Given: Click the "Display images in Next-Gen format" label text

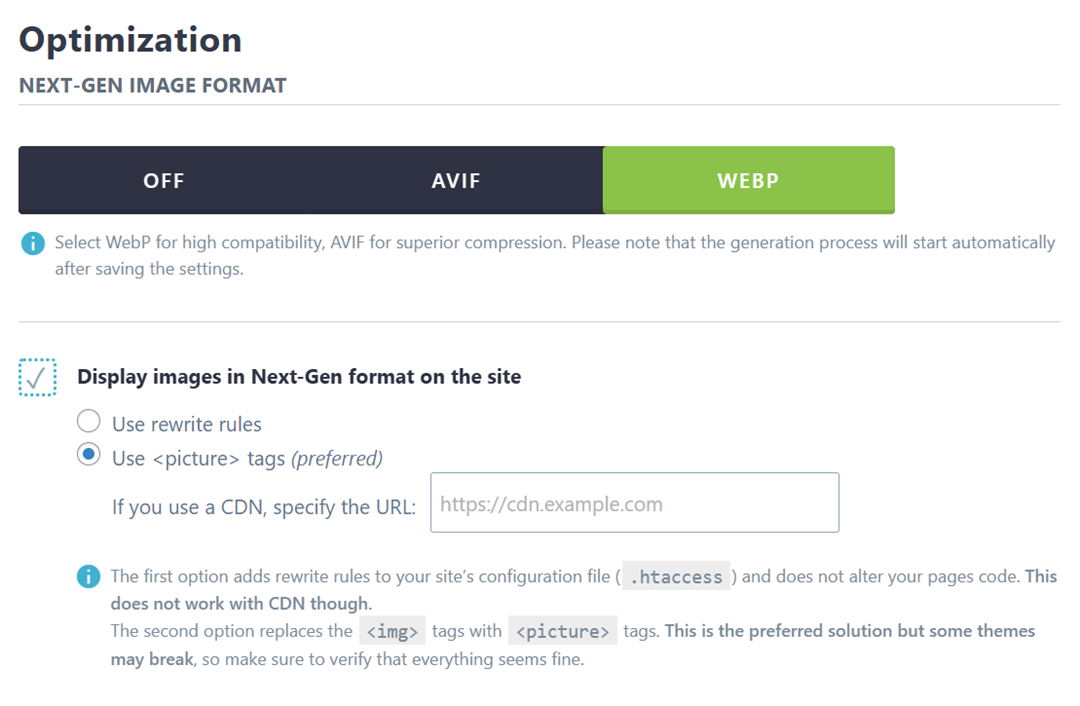Looking at the screenshot, I should 299,377.
